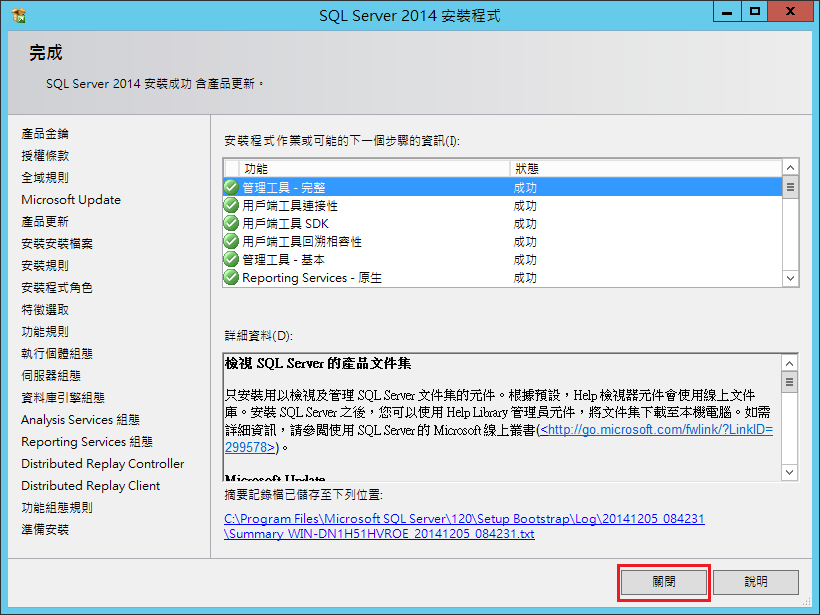
Task: Select the 用戶端工具 SDK row
Action: tap(503, 223)
